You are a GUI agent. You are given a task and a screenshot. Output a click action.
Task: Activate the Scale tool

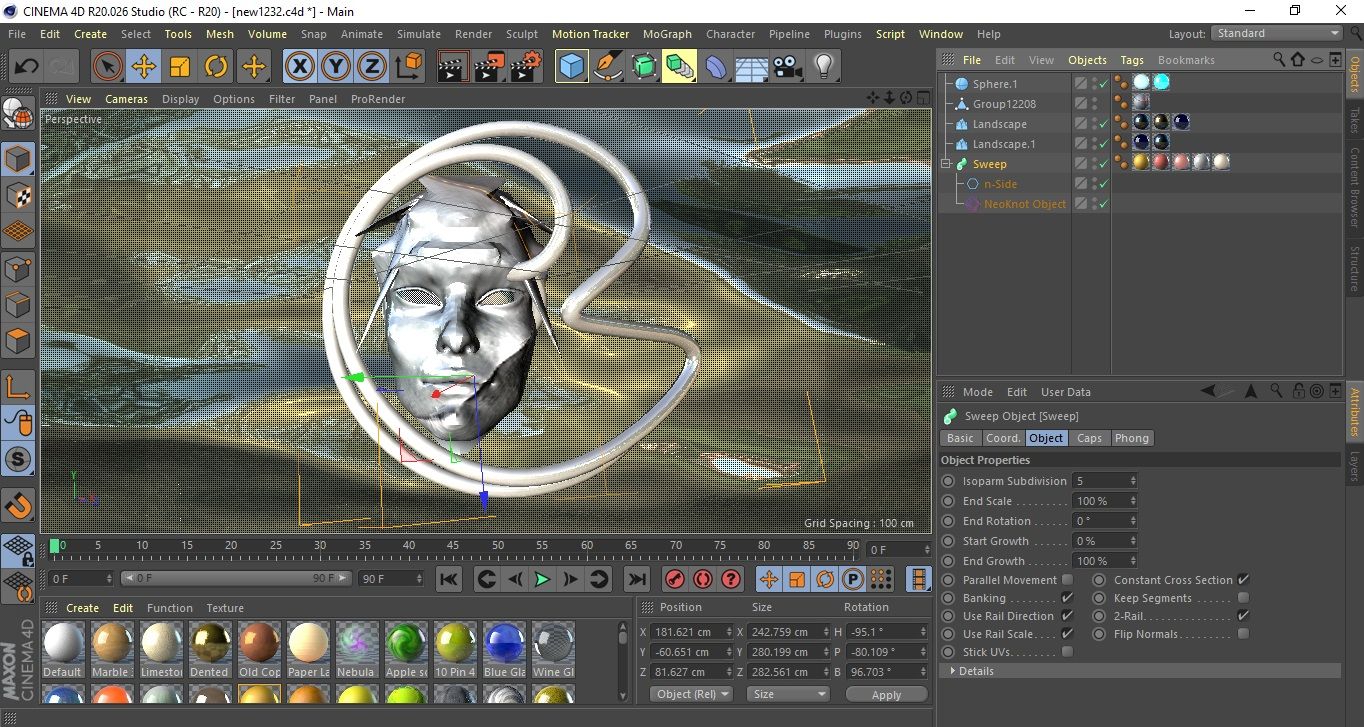(180, 67)
